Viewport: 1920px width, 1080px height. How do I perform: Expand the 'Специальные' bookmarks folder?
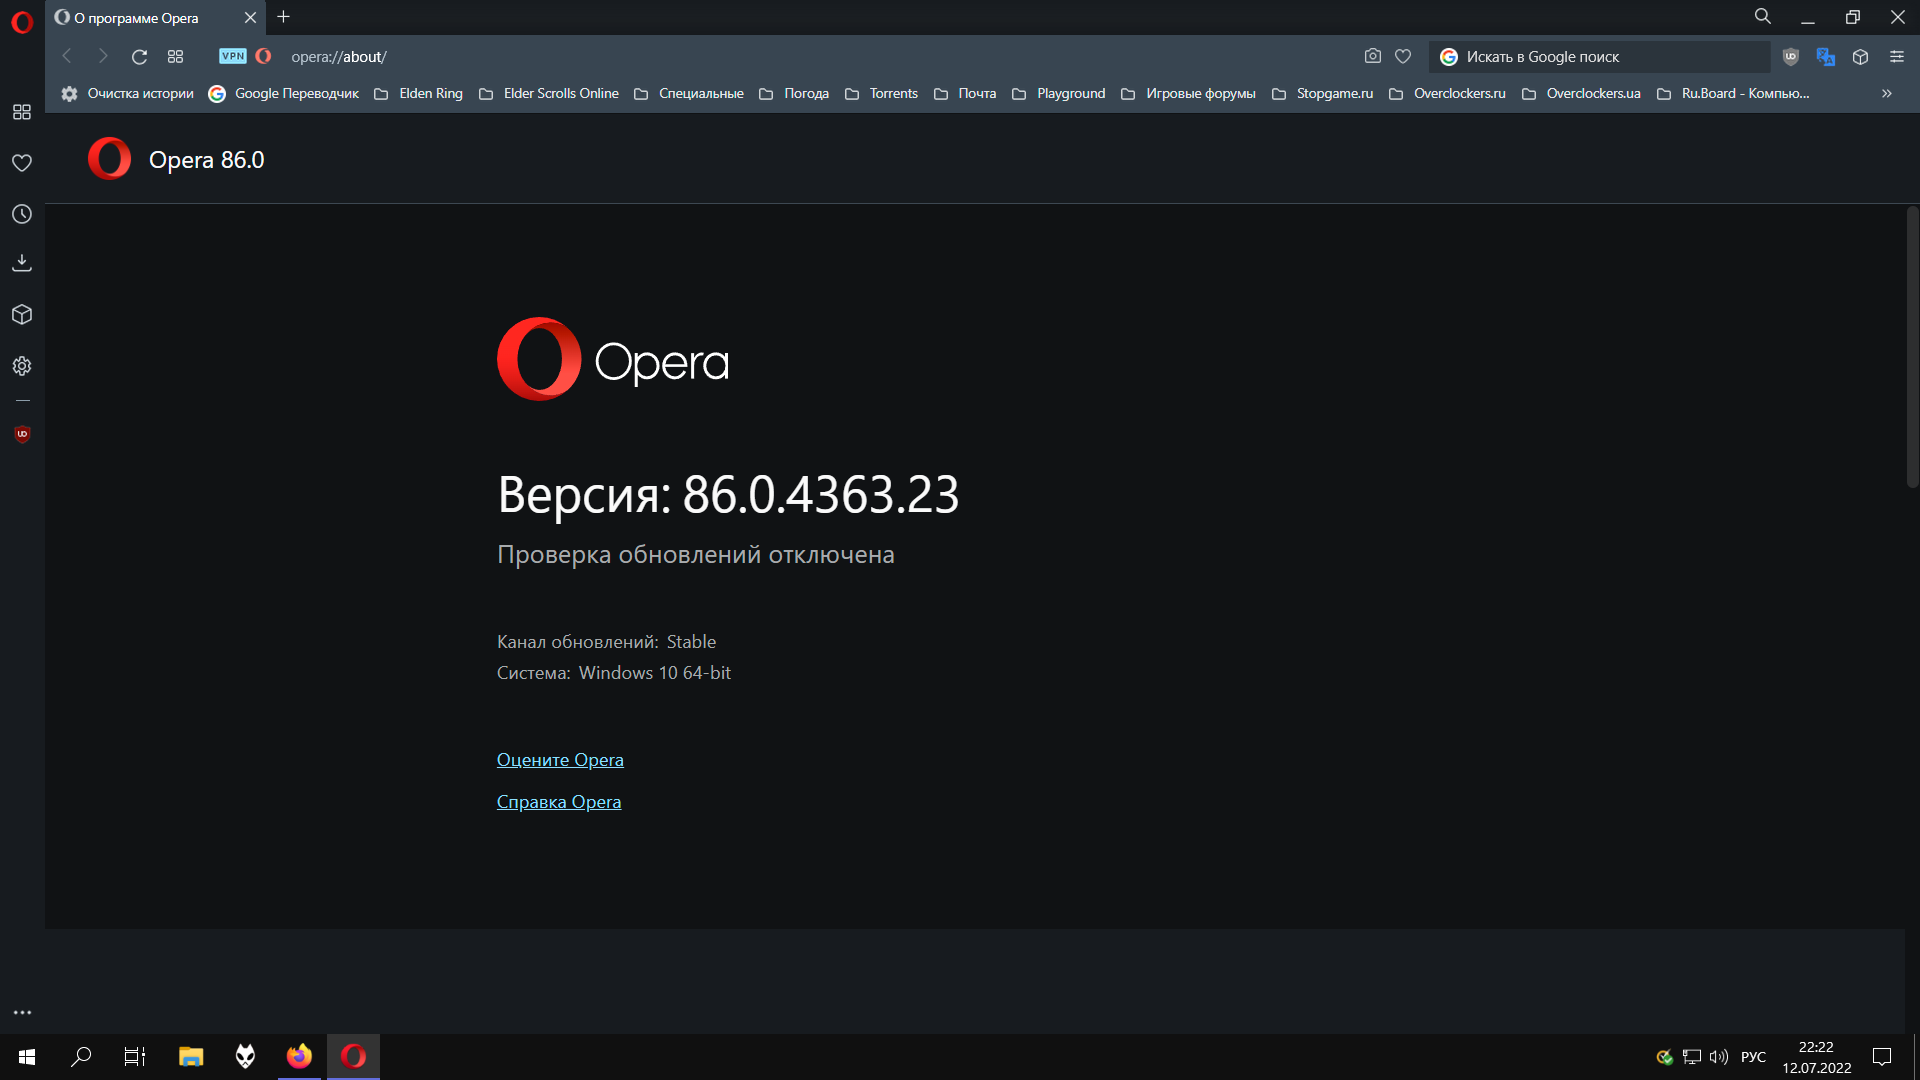[689, 93]
